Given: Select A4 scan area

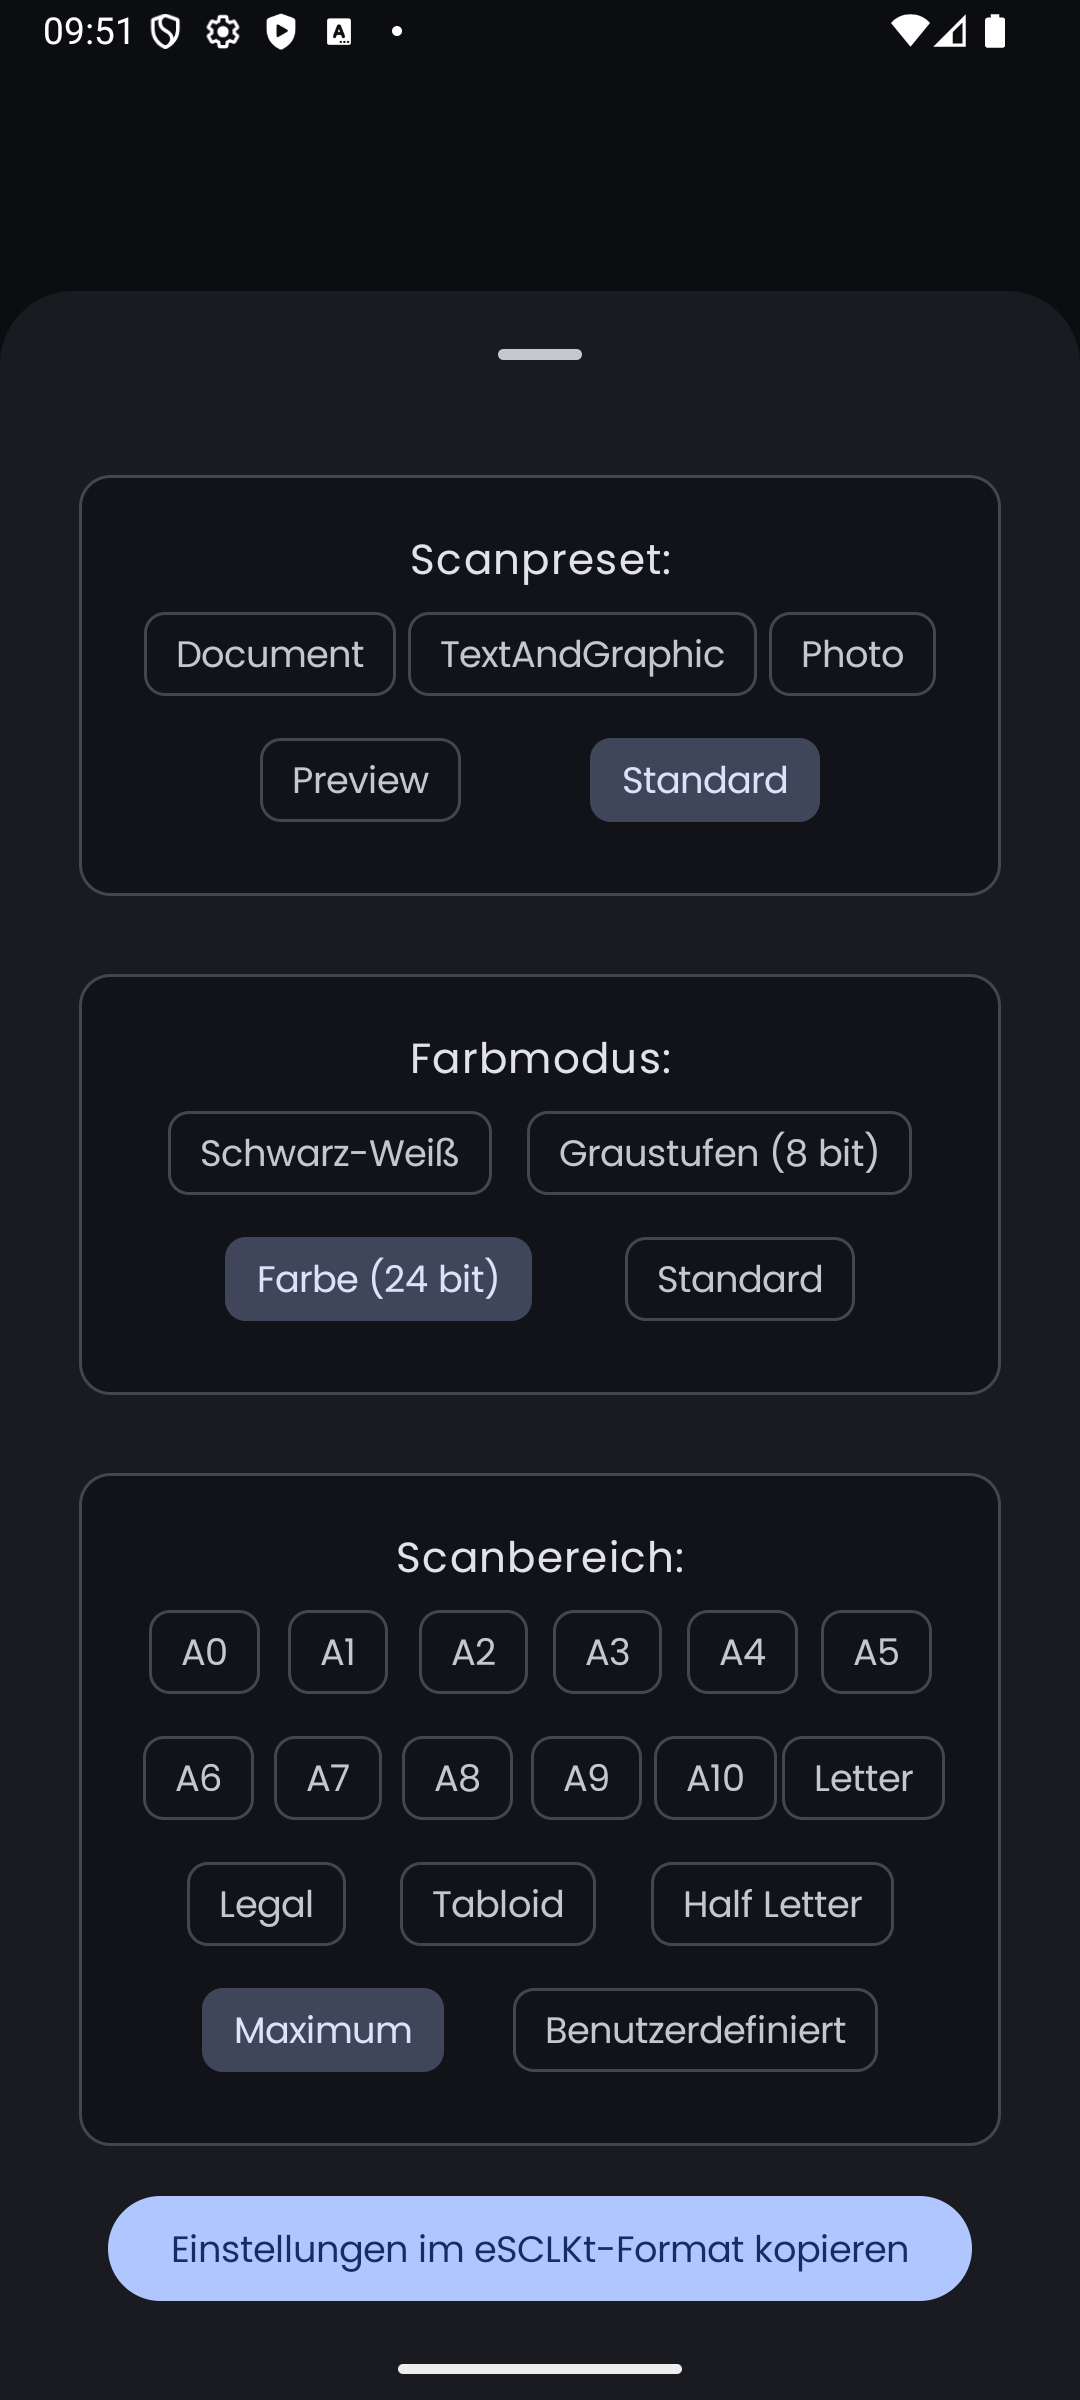Looking at the screenshot, I should [742, 1652].
